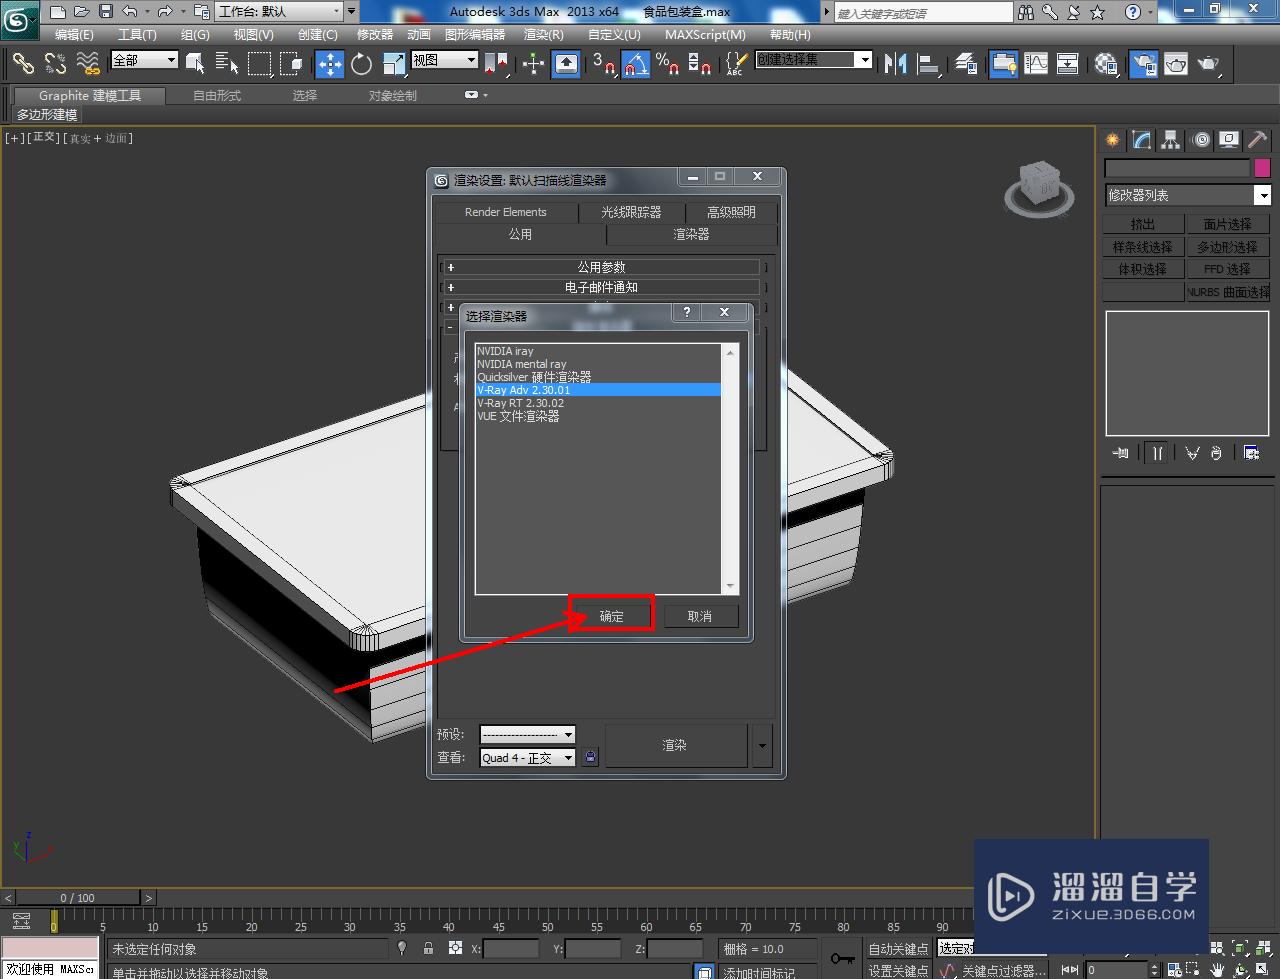Confirm renderer choice with 确定 button

pyautogui.click(x=611, y=616)
